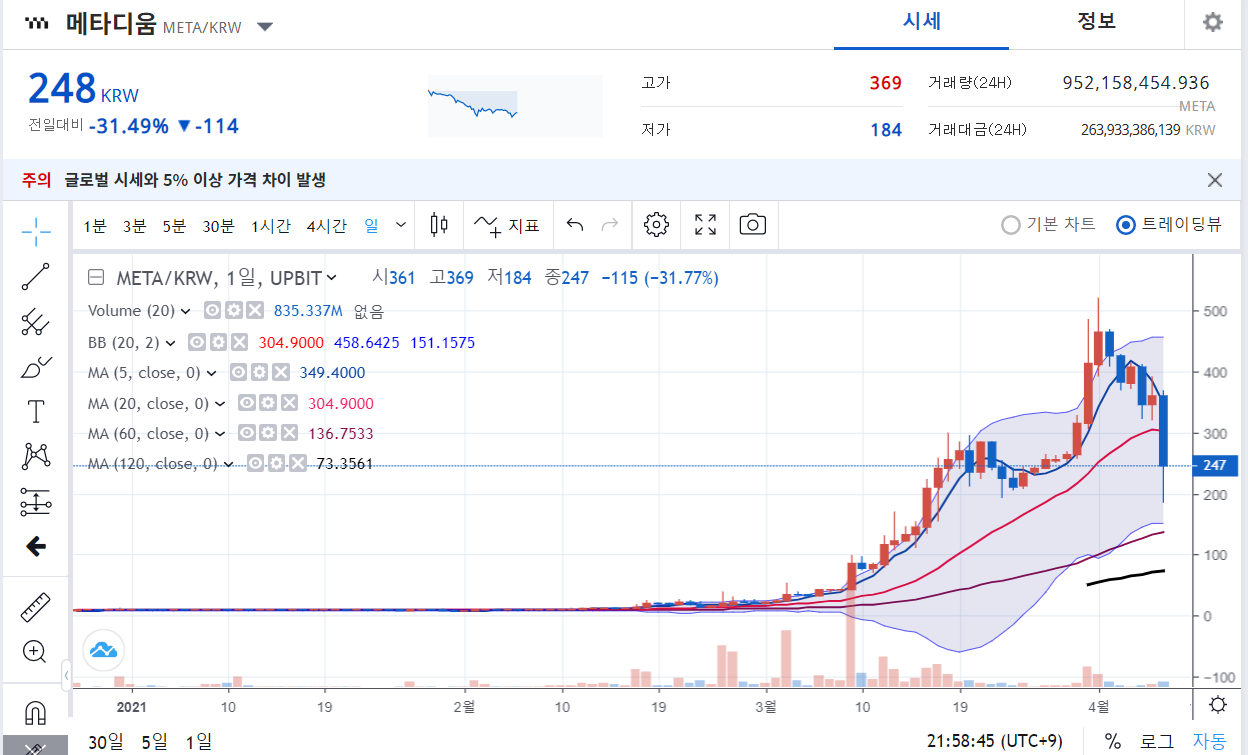Select the 기본 차트 radio button
The image size is (1248, 755).
click(1011, 225)
